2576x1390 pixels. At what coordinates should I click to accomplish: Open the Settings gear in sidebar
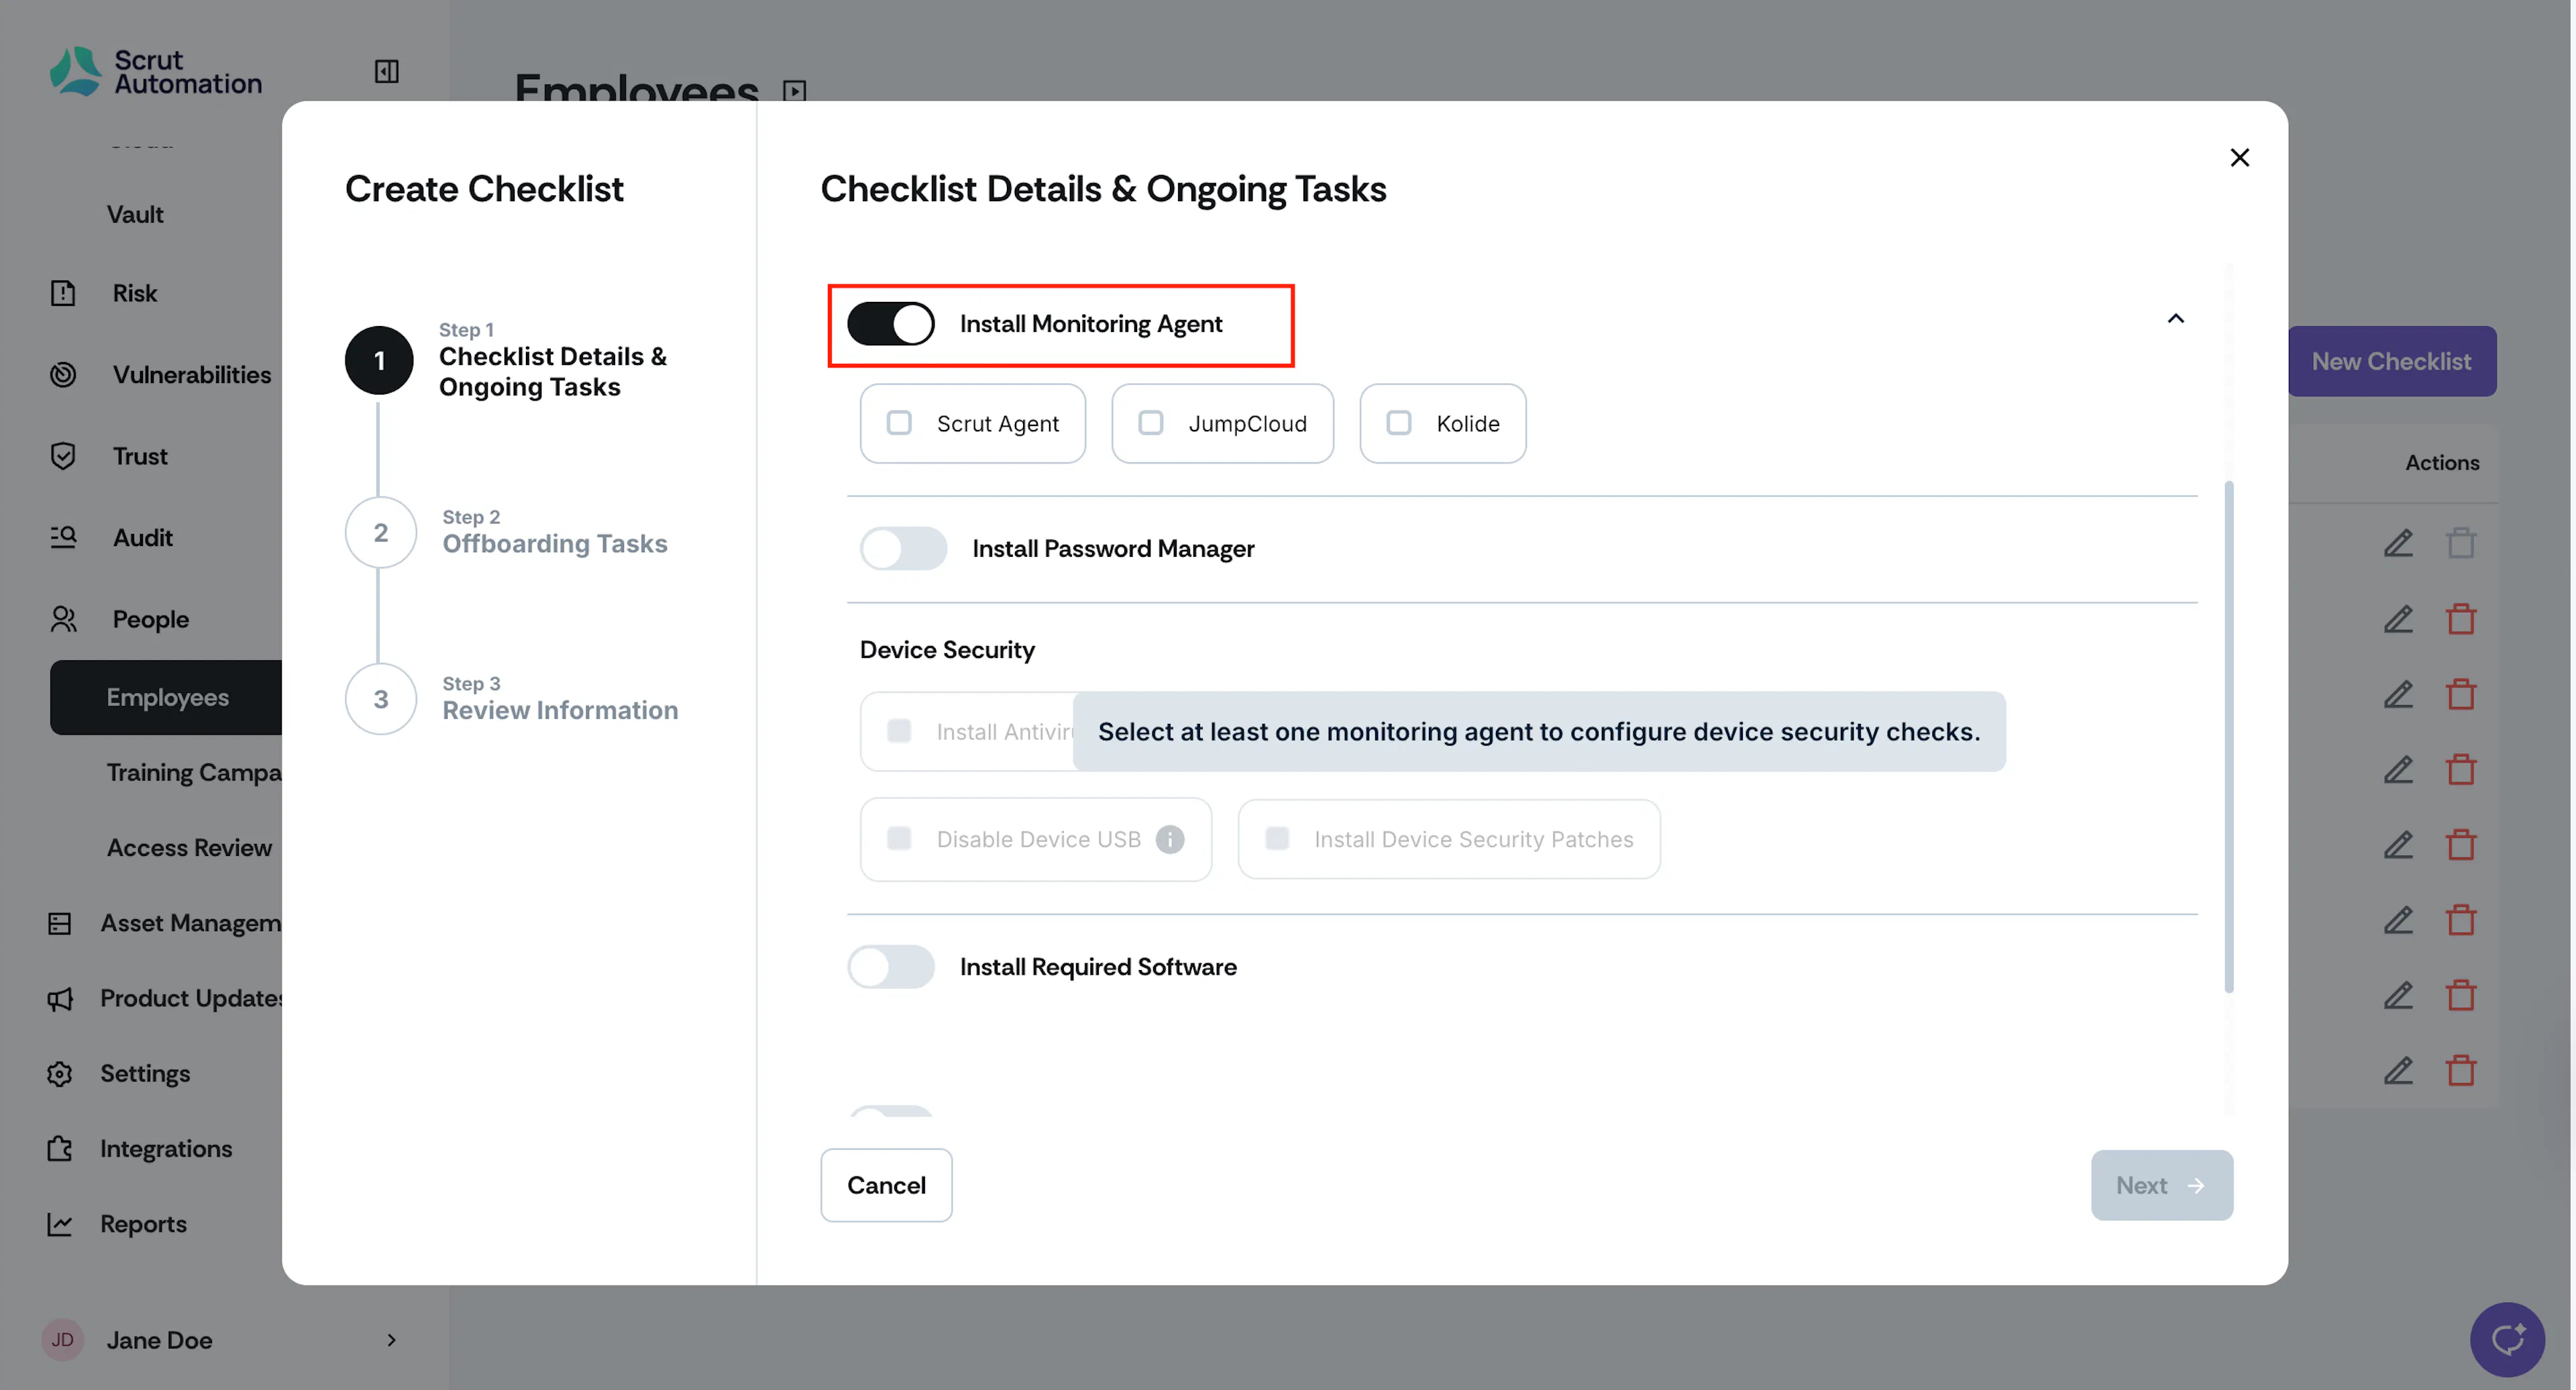pos(60,1073)
